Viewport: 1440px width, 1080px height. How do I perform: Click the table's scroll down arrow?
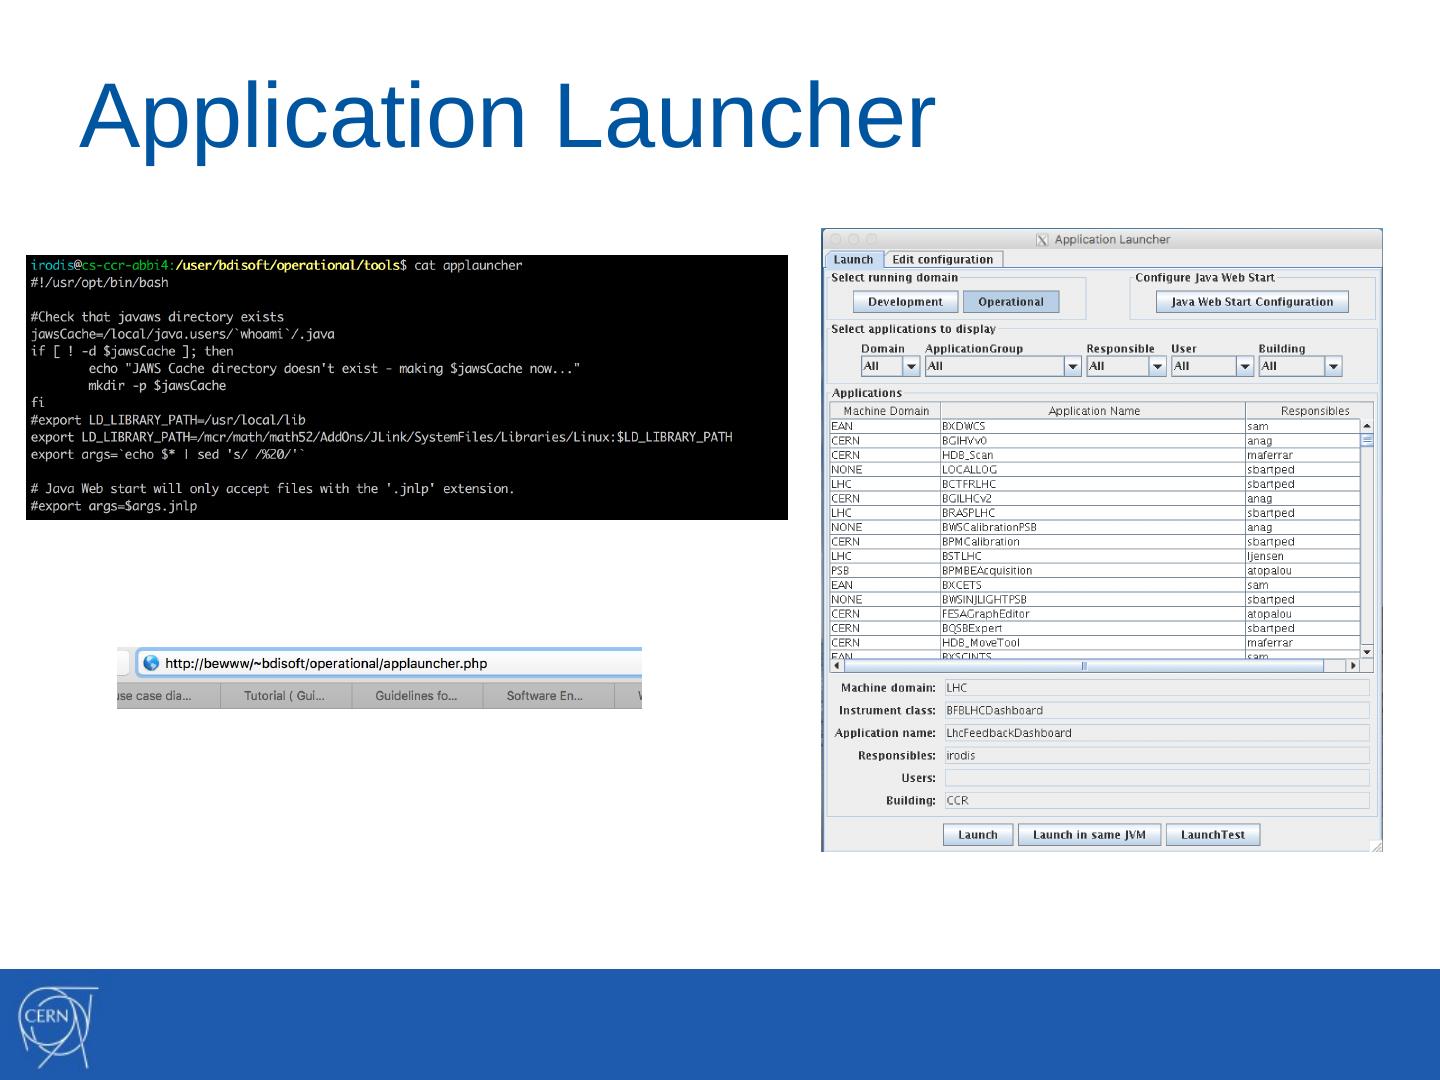[1366, 651]
